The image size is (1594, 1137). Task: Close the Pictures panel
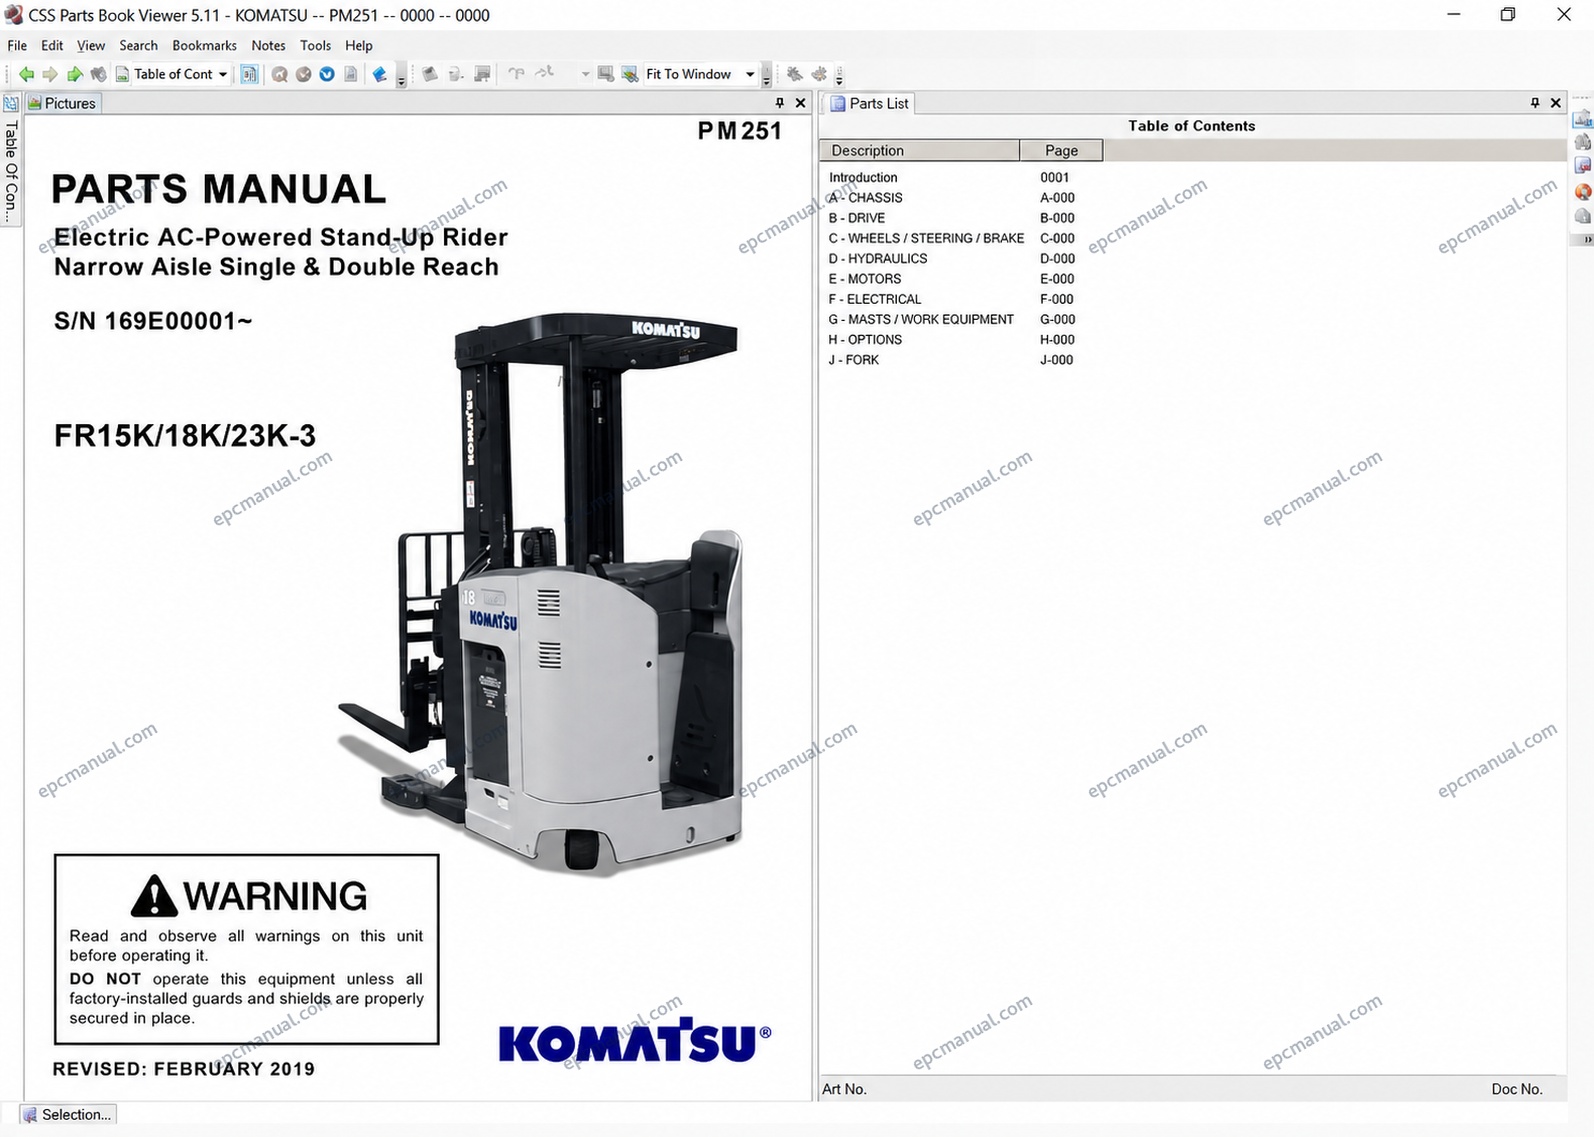click(x=800, y=103)
